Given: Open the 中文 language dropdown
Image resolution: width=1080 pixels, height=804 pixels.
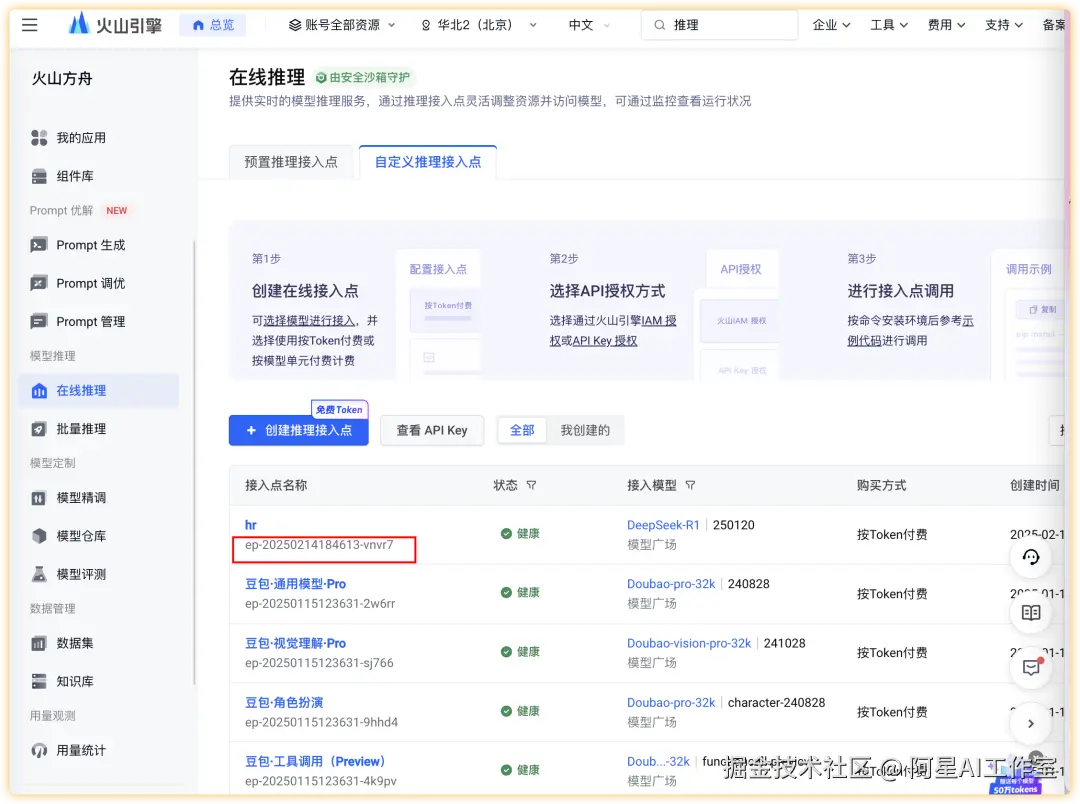Looking at the screenshot, I should [589, 25].
